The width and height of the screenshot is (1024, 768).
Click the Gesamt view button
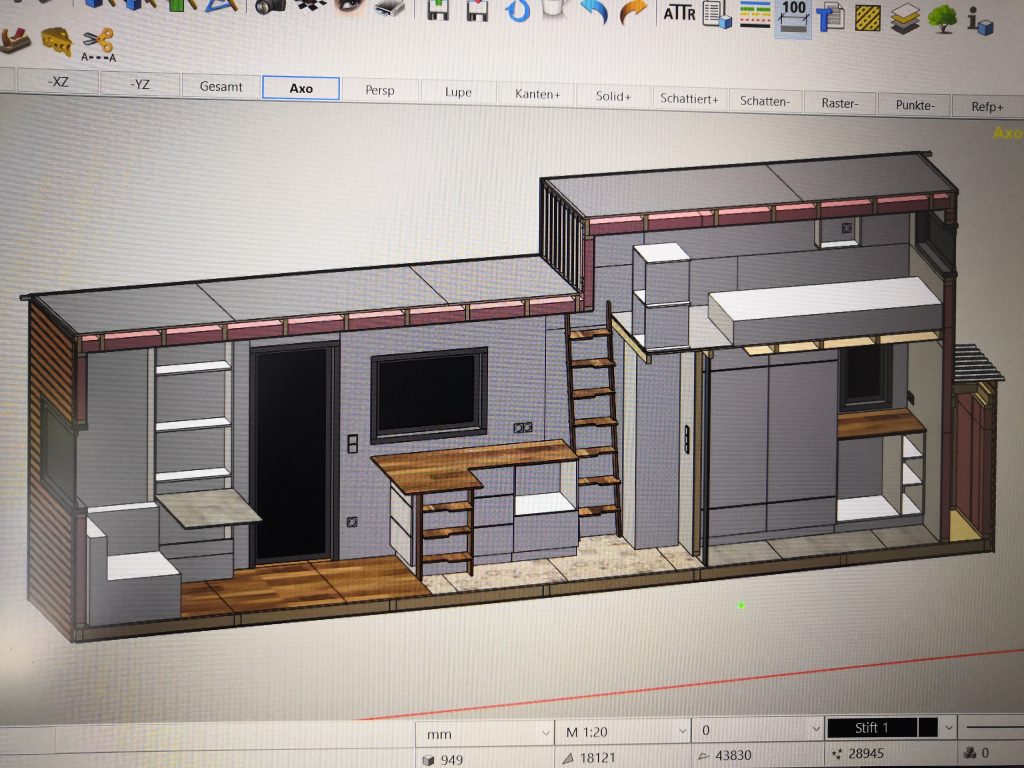pyautogui.click(x=221, y=86)
